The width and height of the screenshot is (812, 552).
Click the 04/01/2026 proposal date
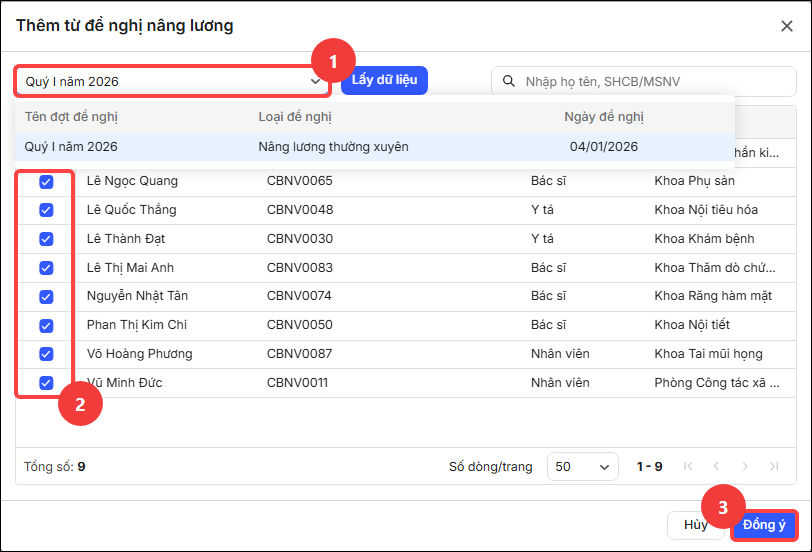[604, 147]
